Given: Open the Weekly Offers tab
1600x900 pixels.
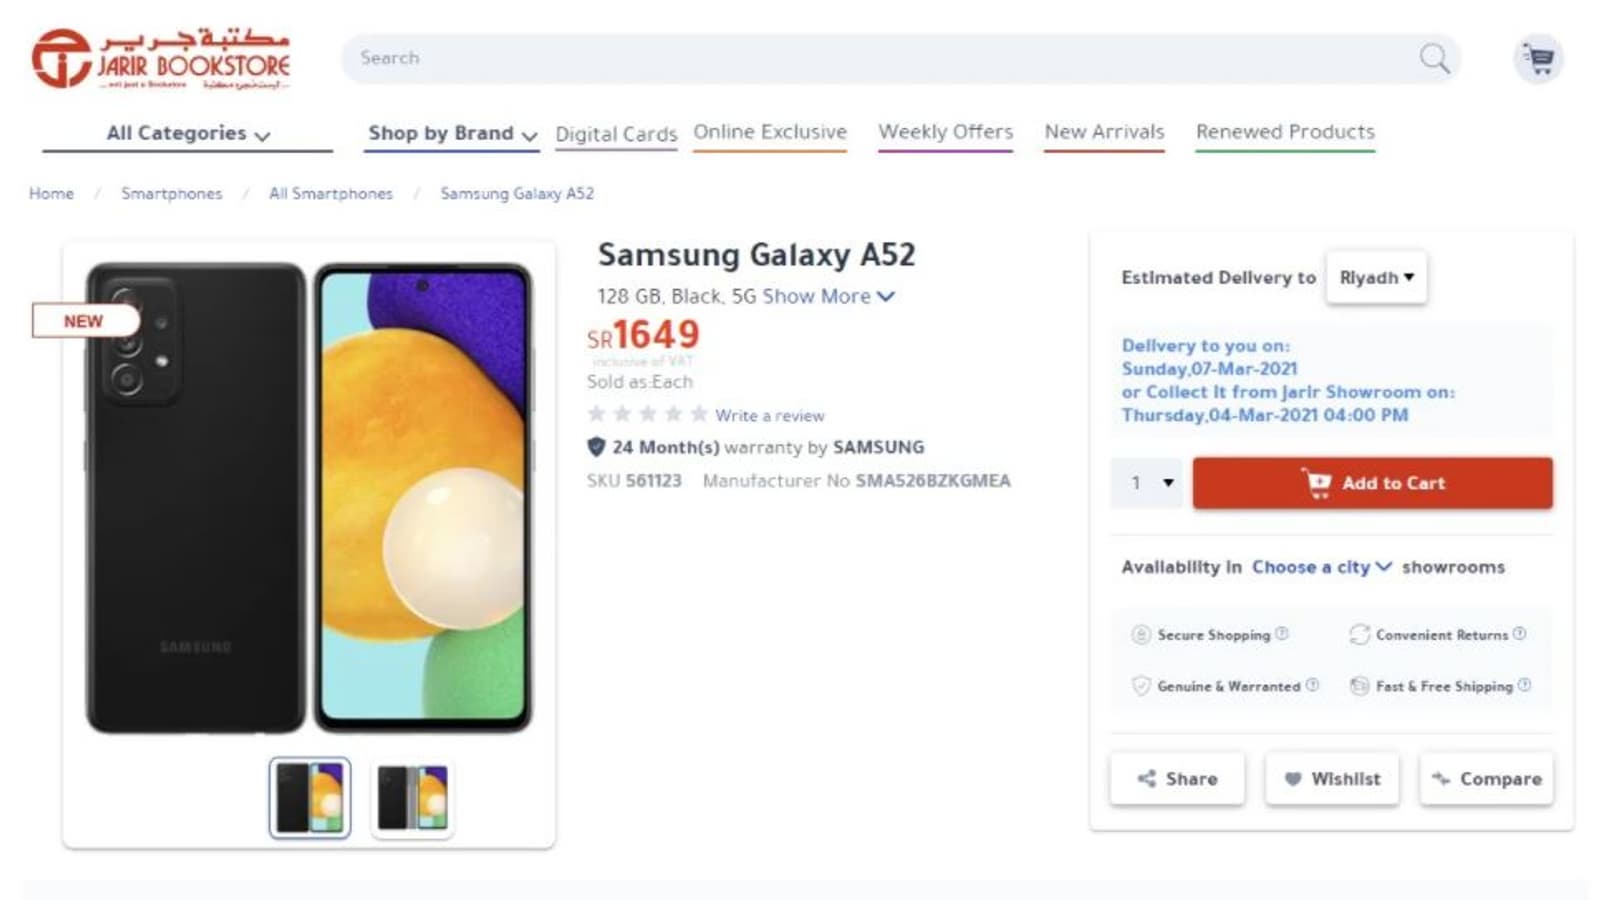Looking at the screenshot, I should [945, 132].
